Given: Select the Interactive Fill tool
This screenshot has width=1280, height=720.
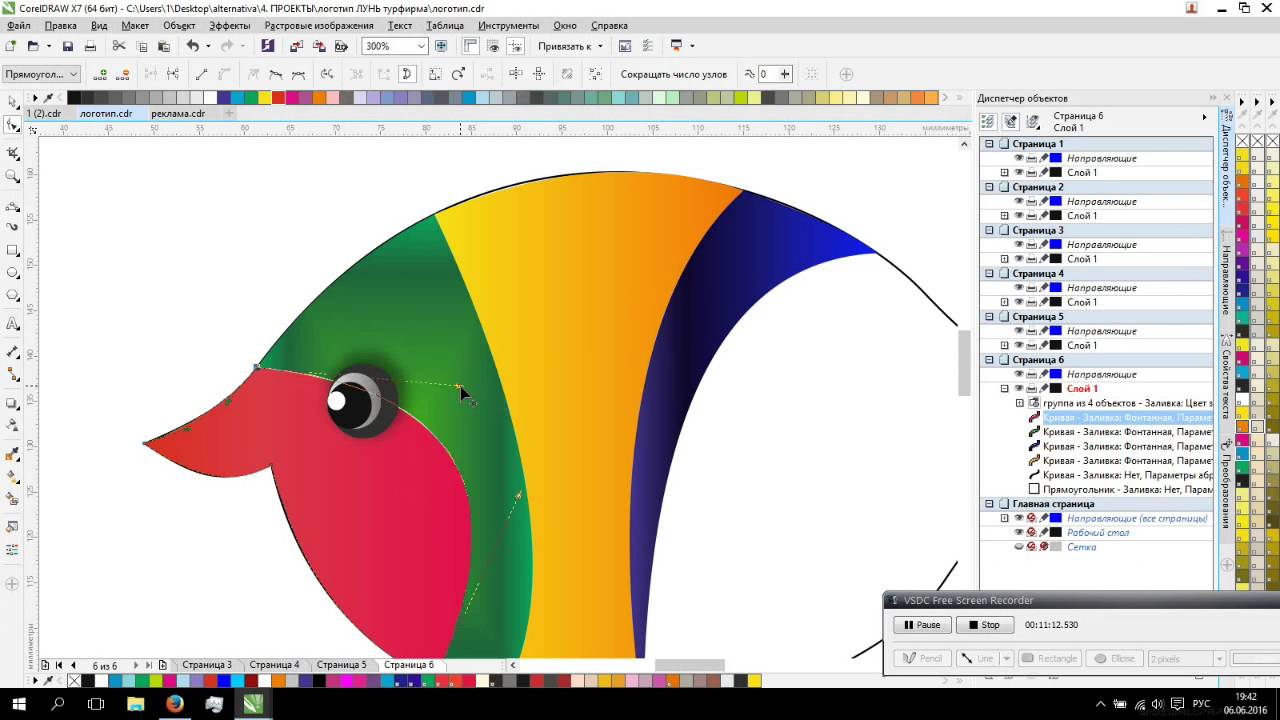Looking at the screenshot, I should pyautogui.click(x=12, y=475).
